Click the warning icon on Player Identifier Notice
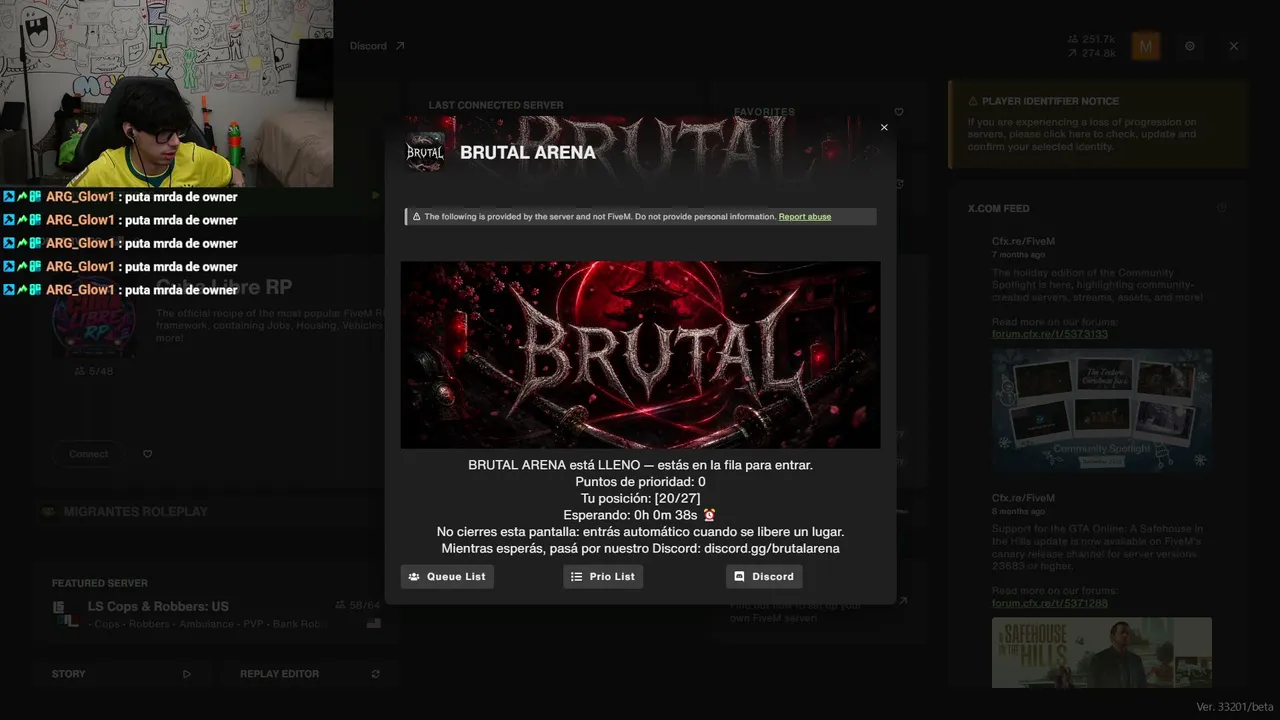1280x720 pixels. (973, 102)
